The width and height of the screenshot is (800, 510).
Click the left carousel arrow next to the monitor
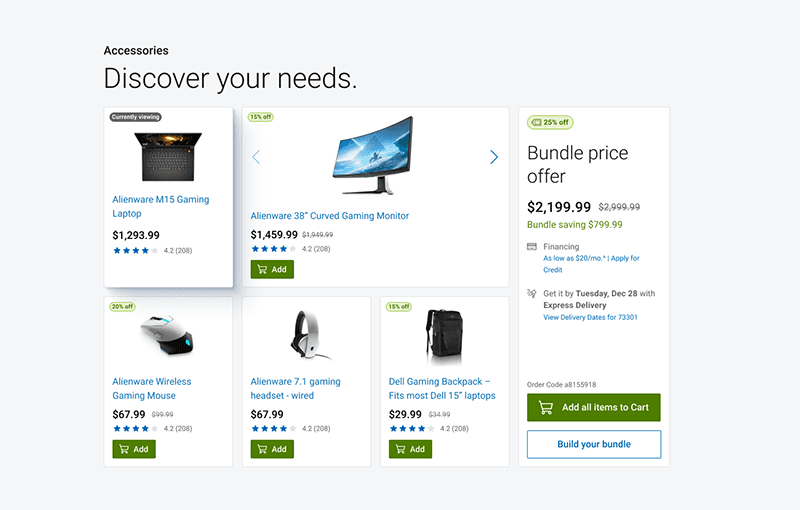pyautogui.click(x=256, y=157)
